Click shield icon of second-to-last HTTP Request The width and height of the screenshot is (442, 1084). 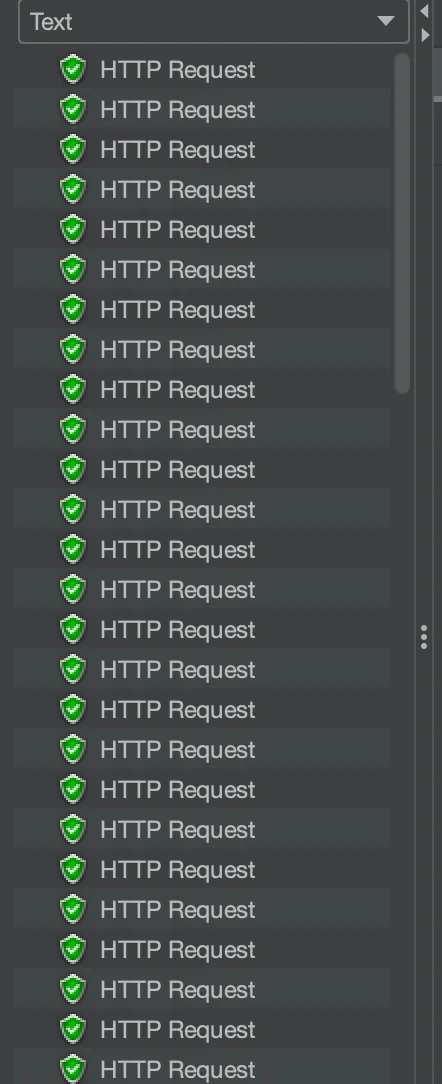(73, 1029)
